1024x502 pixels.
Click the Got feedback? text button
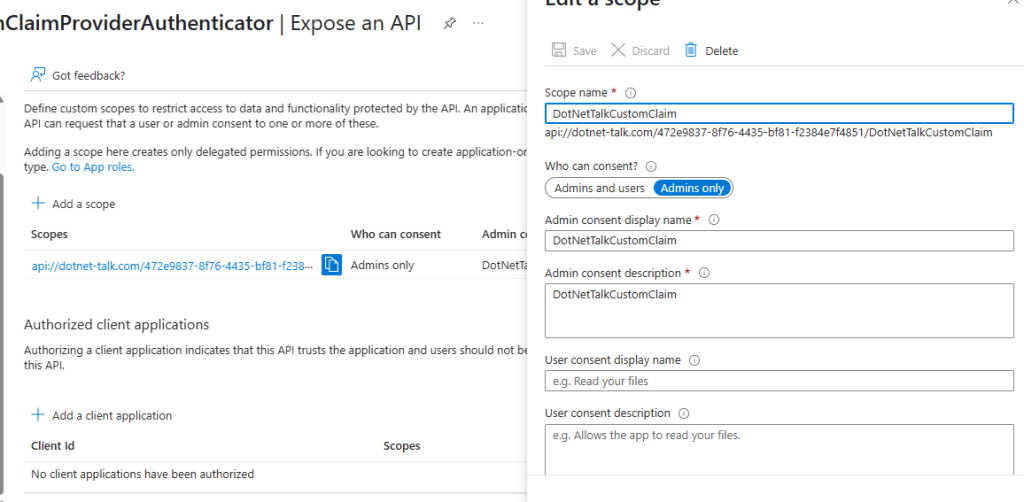coord(88,76)
